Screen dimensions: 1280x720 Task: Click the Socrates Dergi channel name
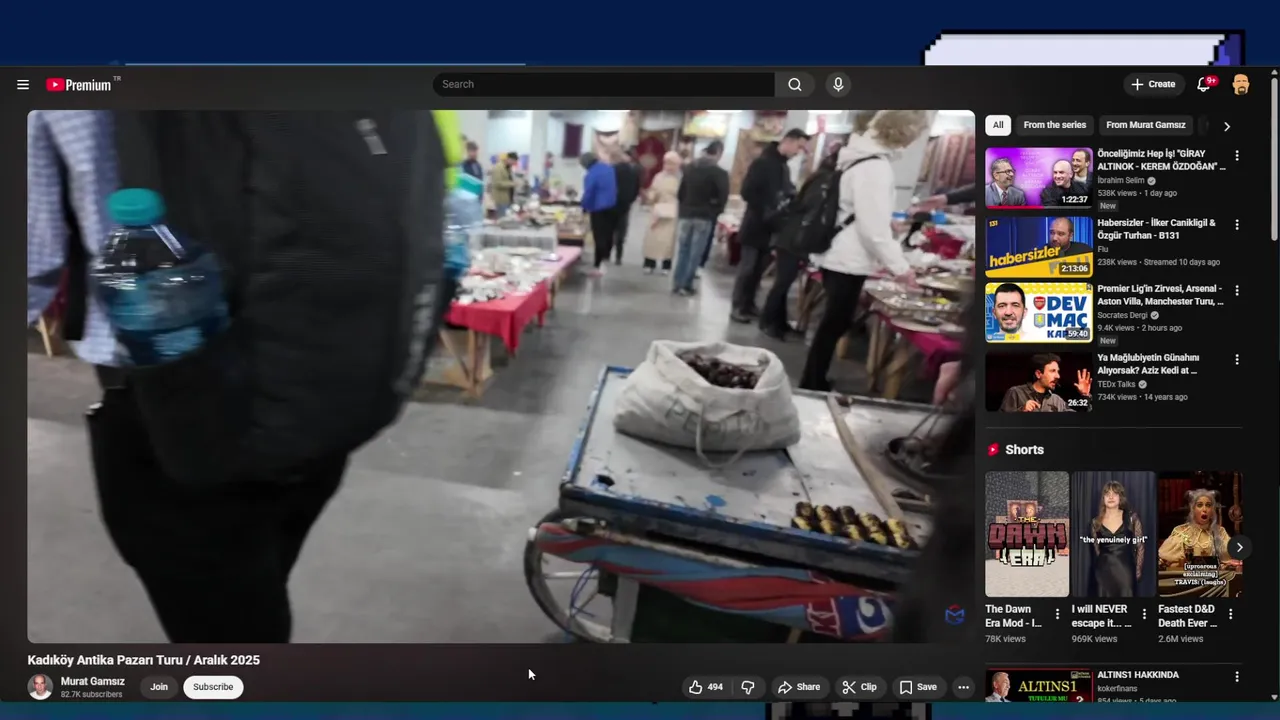point(1123,315)
